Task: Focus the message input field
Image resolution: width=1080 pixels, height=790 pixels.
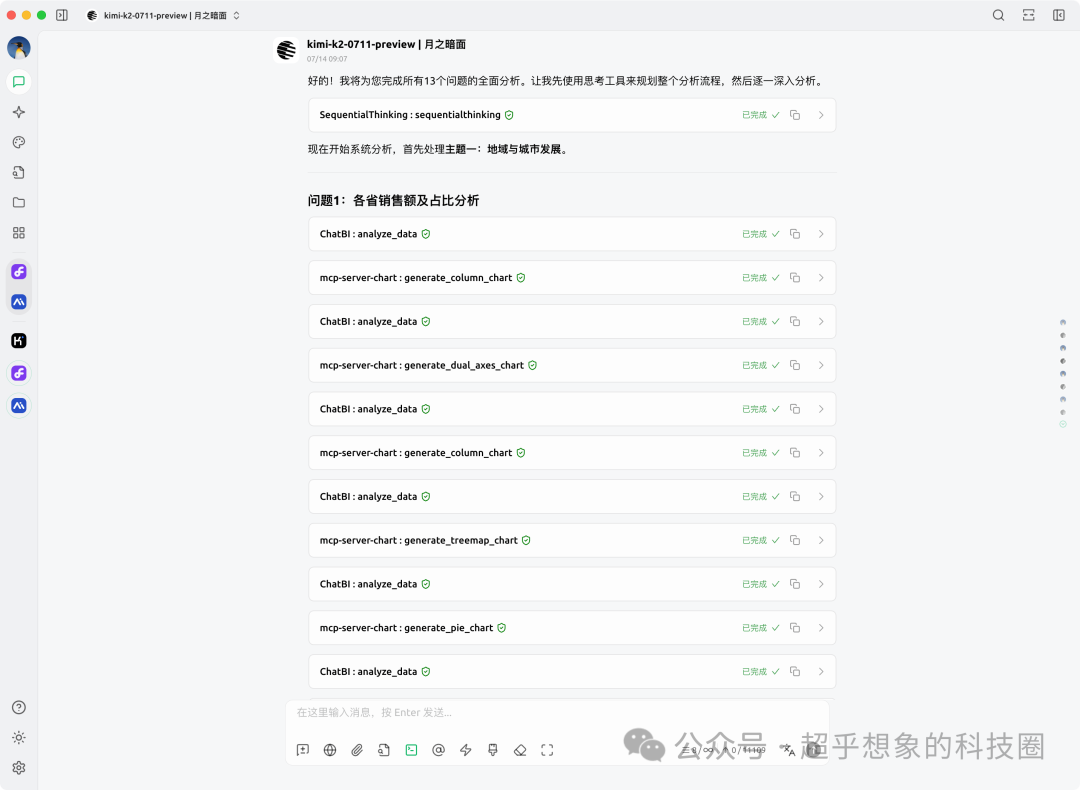Action: coord(558,713)
